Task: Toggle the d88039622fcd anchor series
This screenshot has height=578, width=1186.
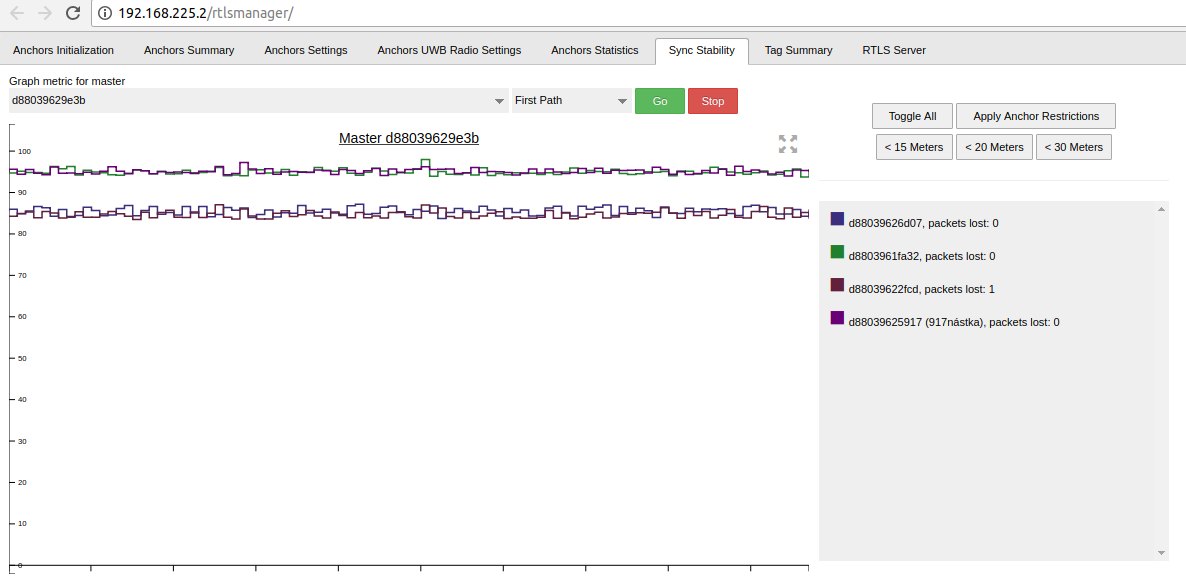Action: tap(838, 285)
